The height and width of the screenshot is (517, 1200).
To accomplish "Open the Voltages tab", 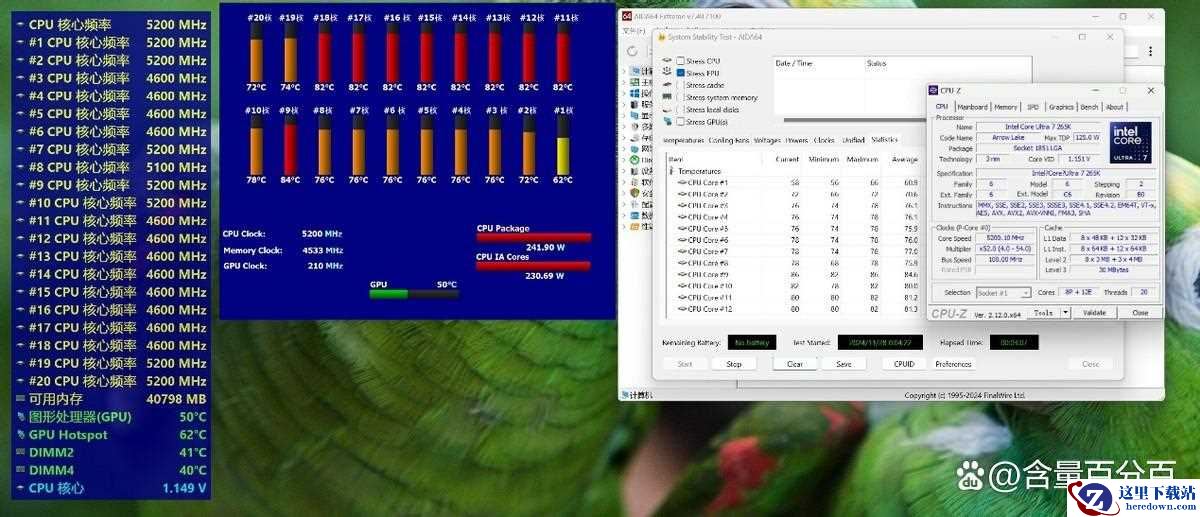I will (x=767, y=140).
